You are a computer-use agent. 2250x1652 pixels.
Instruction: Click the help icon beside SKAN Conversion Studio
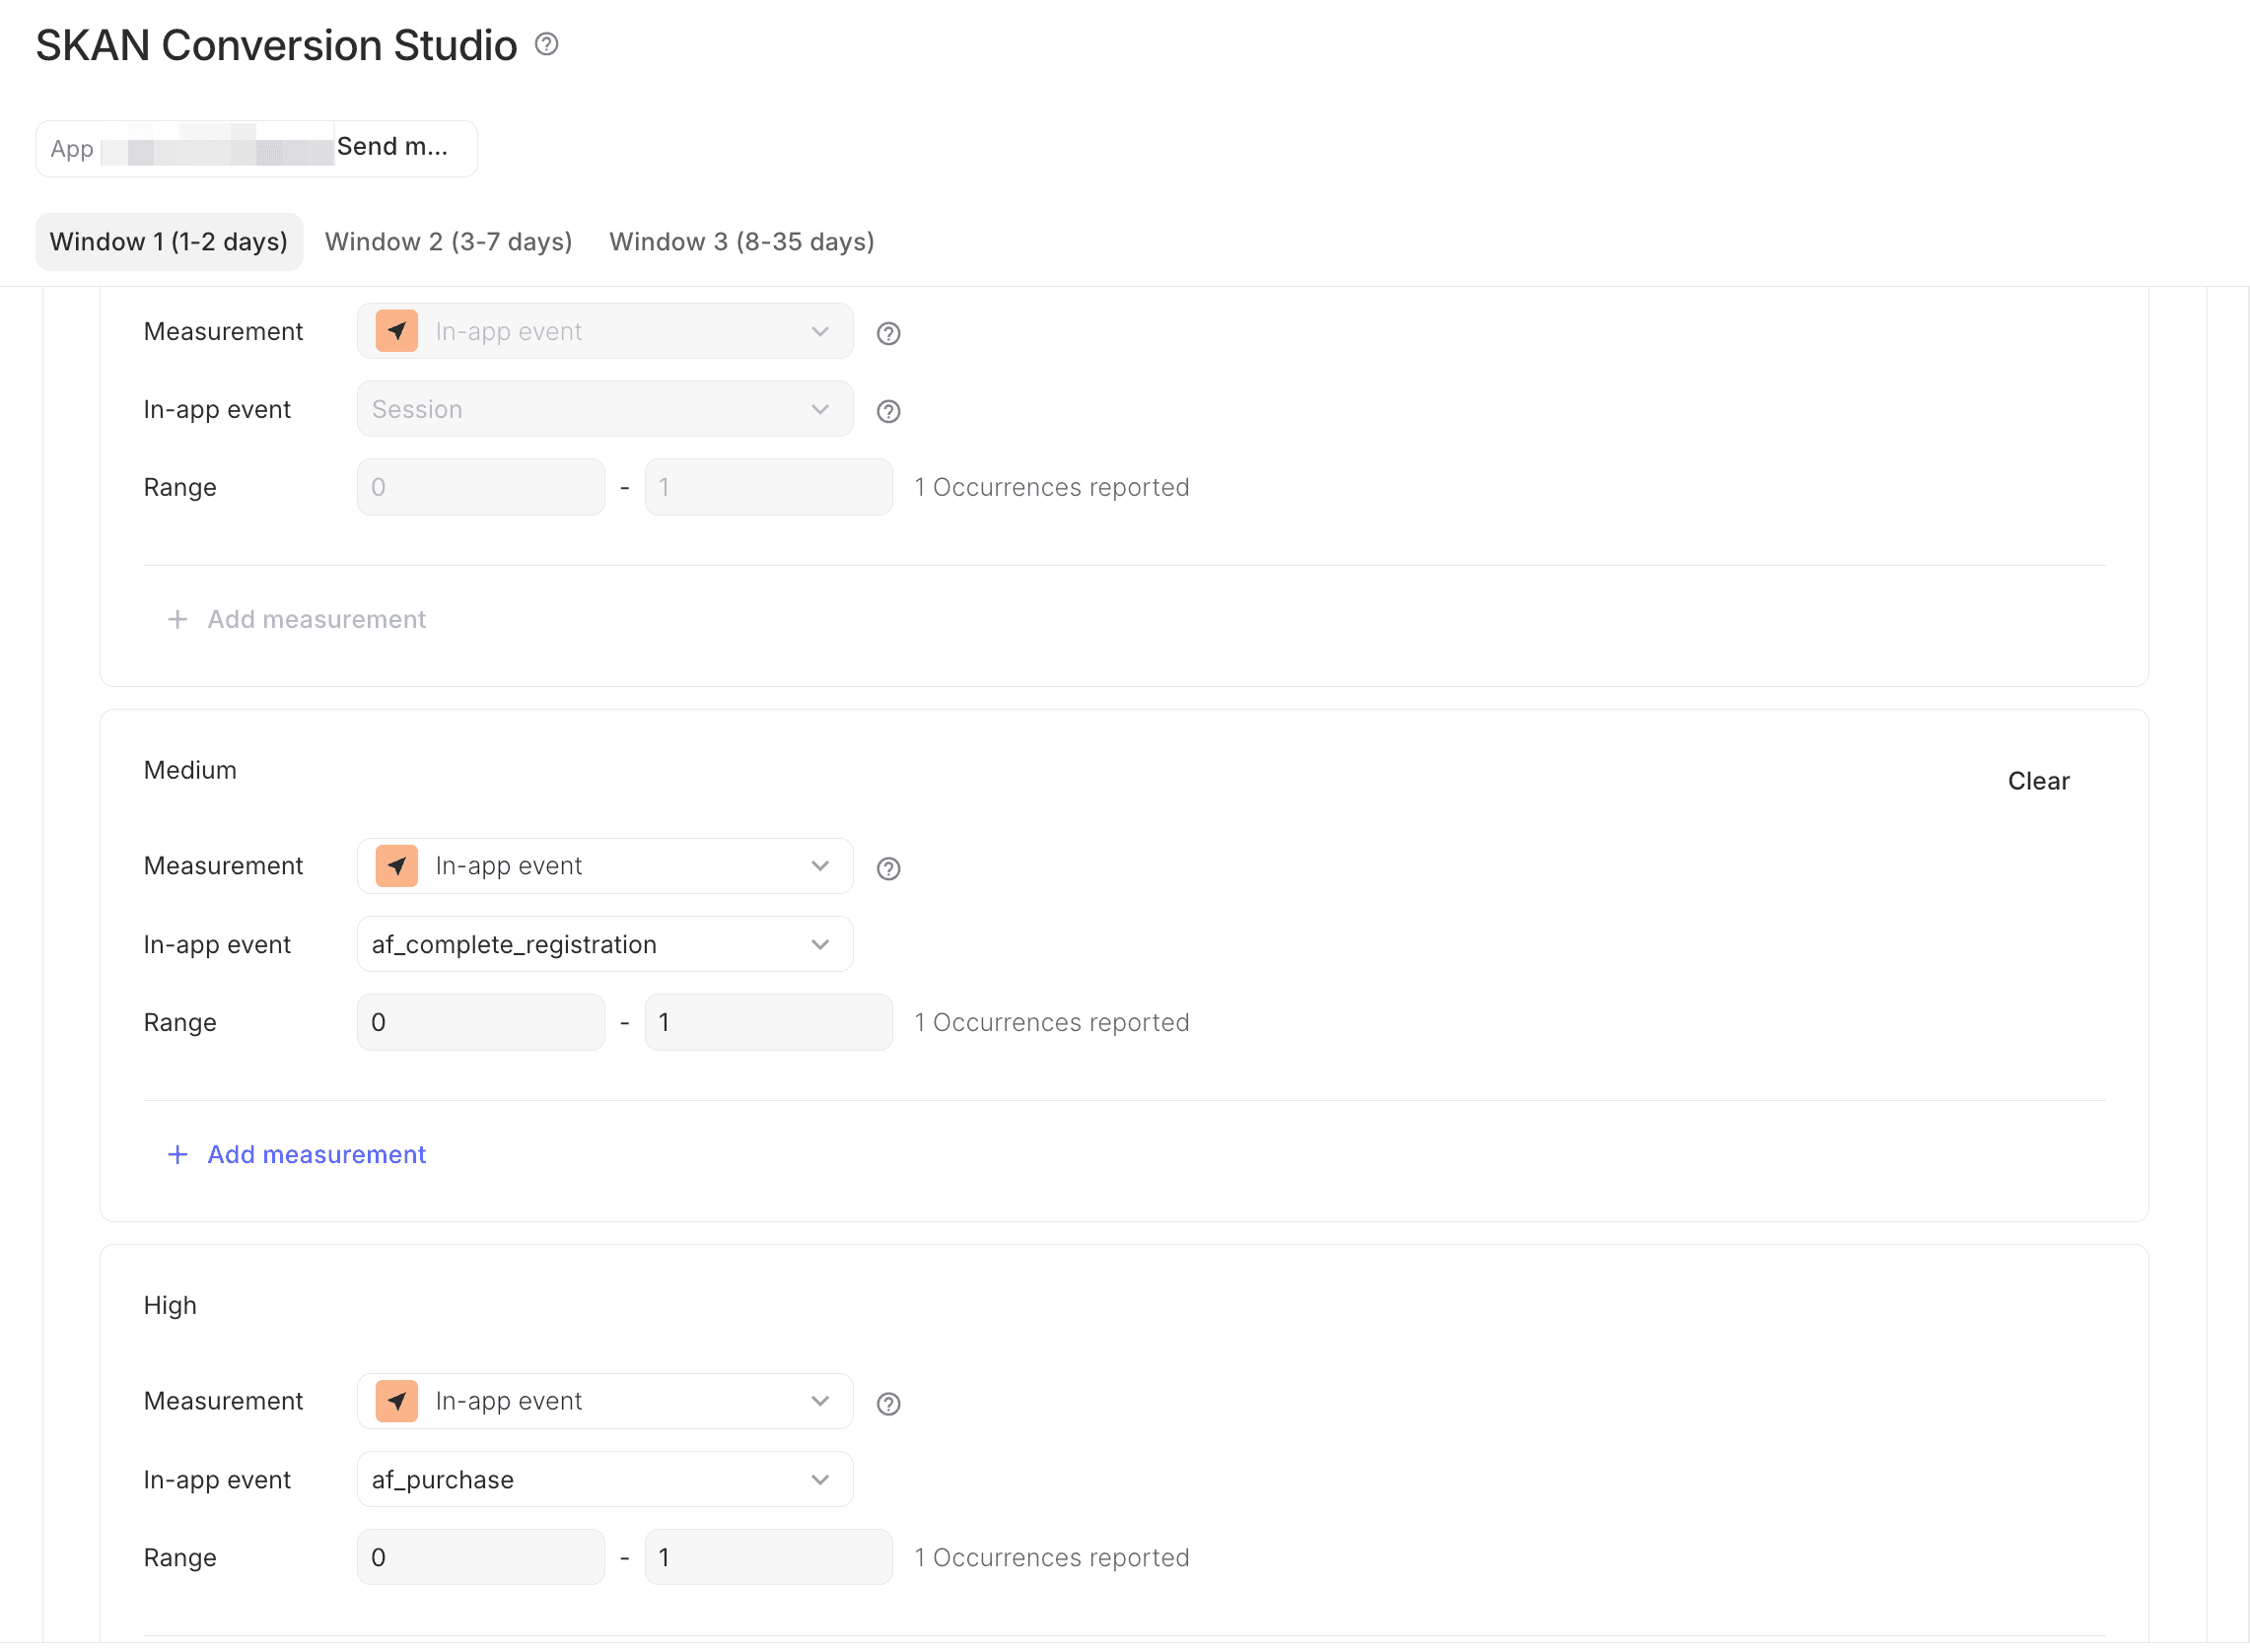[x=546, y=44]
